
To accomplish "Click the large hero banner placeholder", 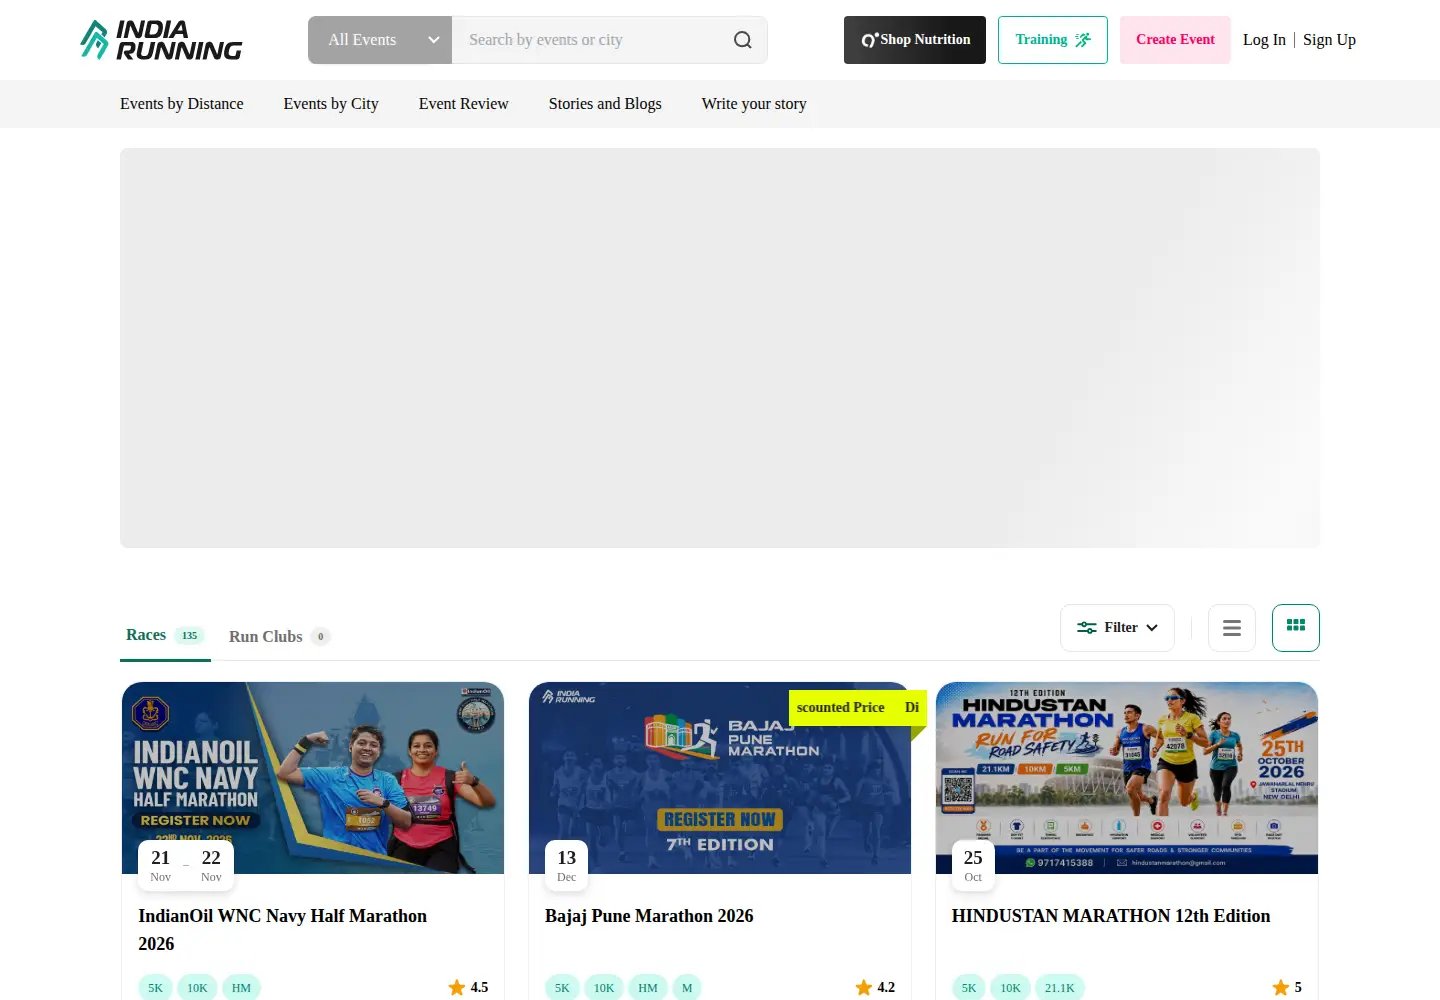I will coord(720,348).
